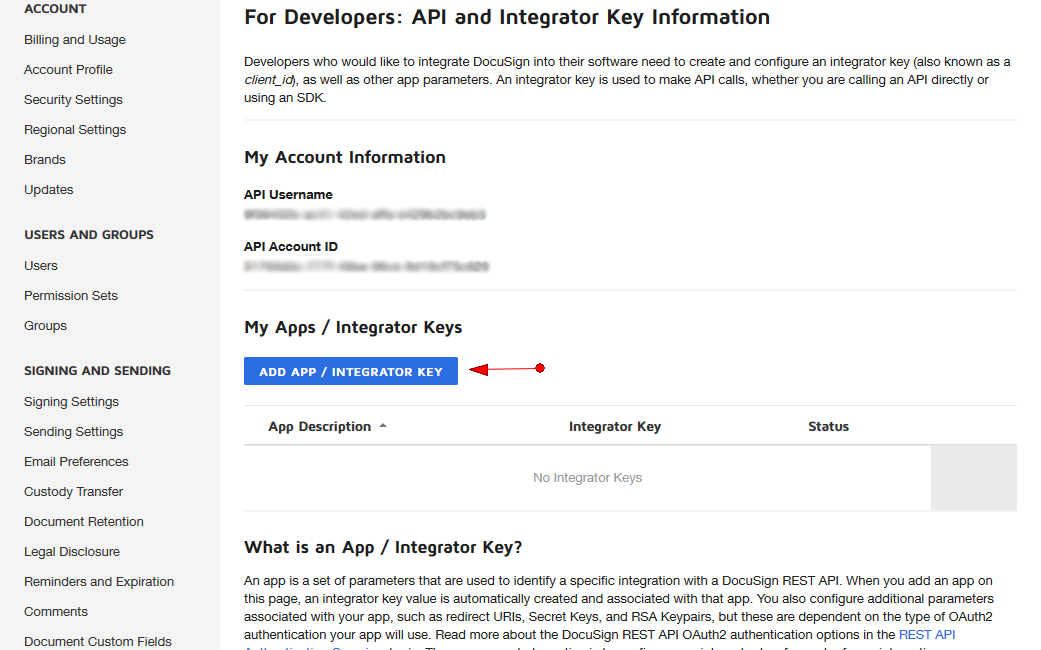Click the My Apps / Integrator Keys heading
Viewport: 1041px width, 650px height.
[x=353, y=327]
